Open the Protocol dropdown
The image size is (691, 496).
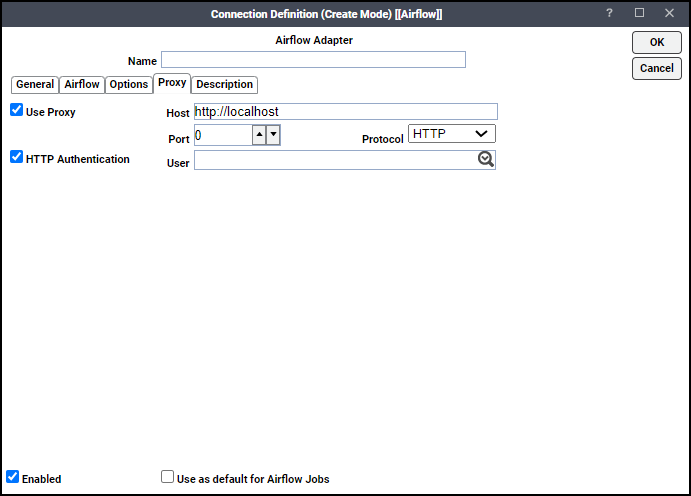[452, 133]
